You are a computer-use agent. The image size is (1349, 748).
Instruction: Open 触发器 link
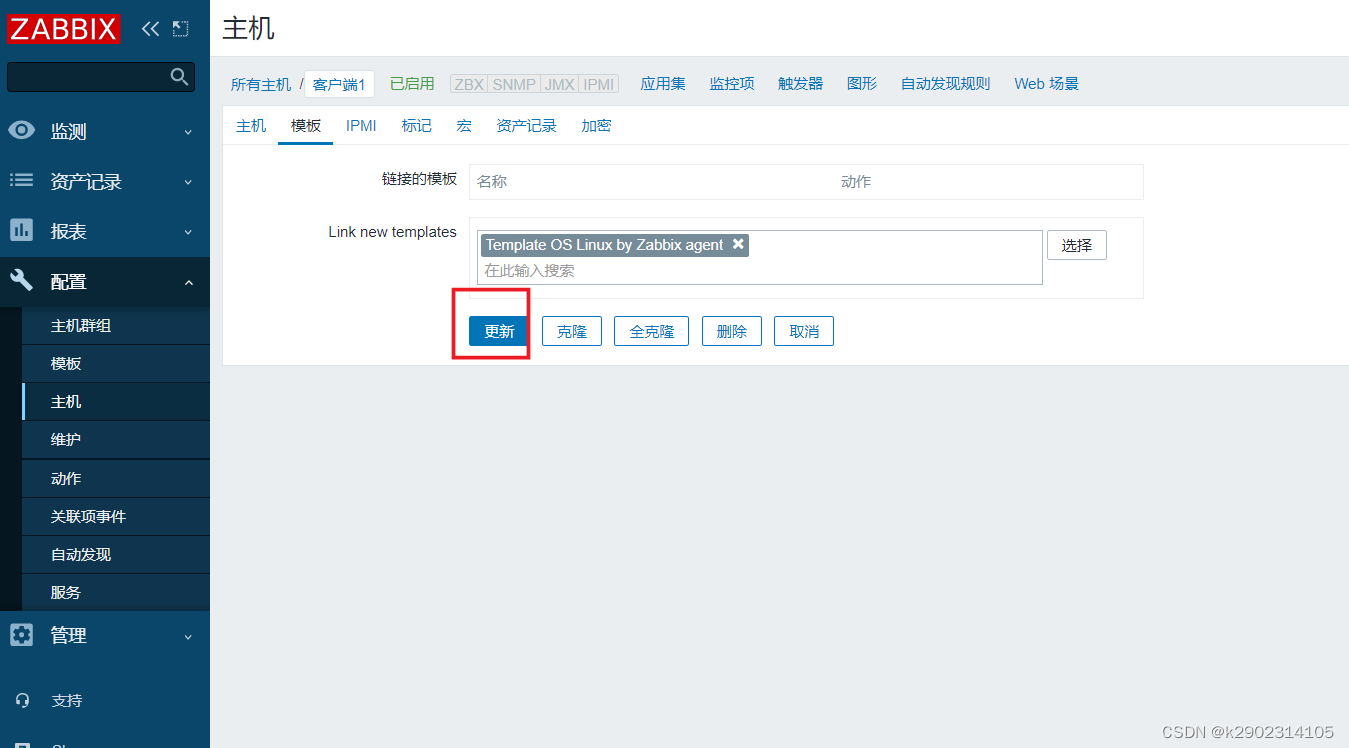[x=801, y=84]
